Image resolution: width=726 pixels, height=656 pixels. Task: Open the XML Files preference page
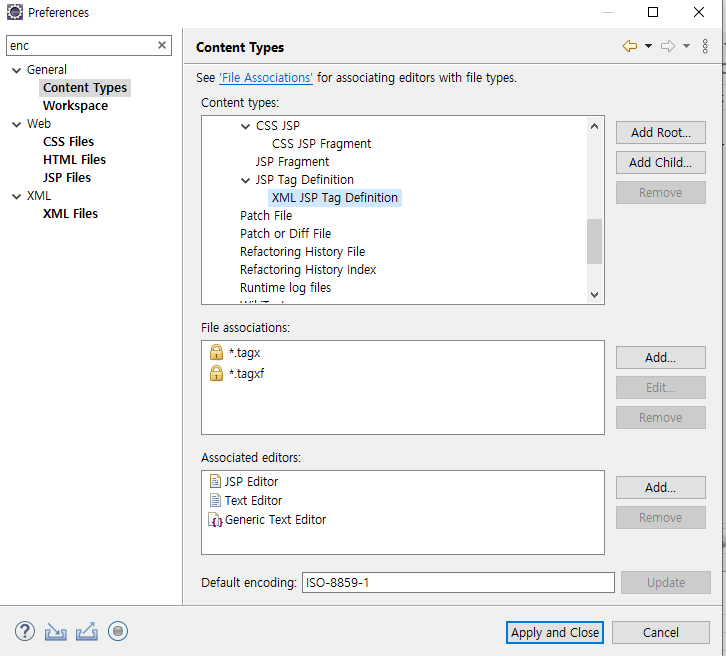click(x=70, y=214)
